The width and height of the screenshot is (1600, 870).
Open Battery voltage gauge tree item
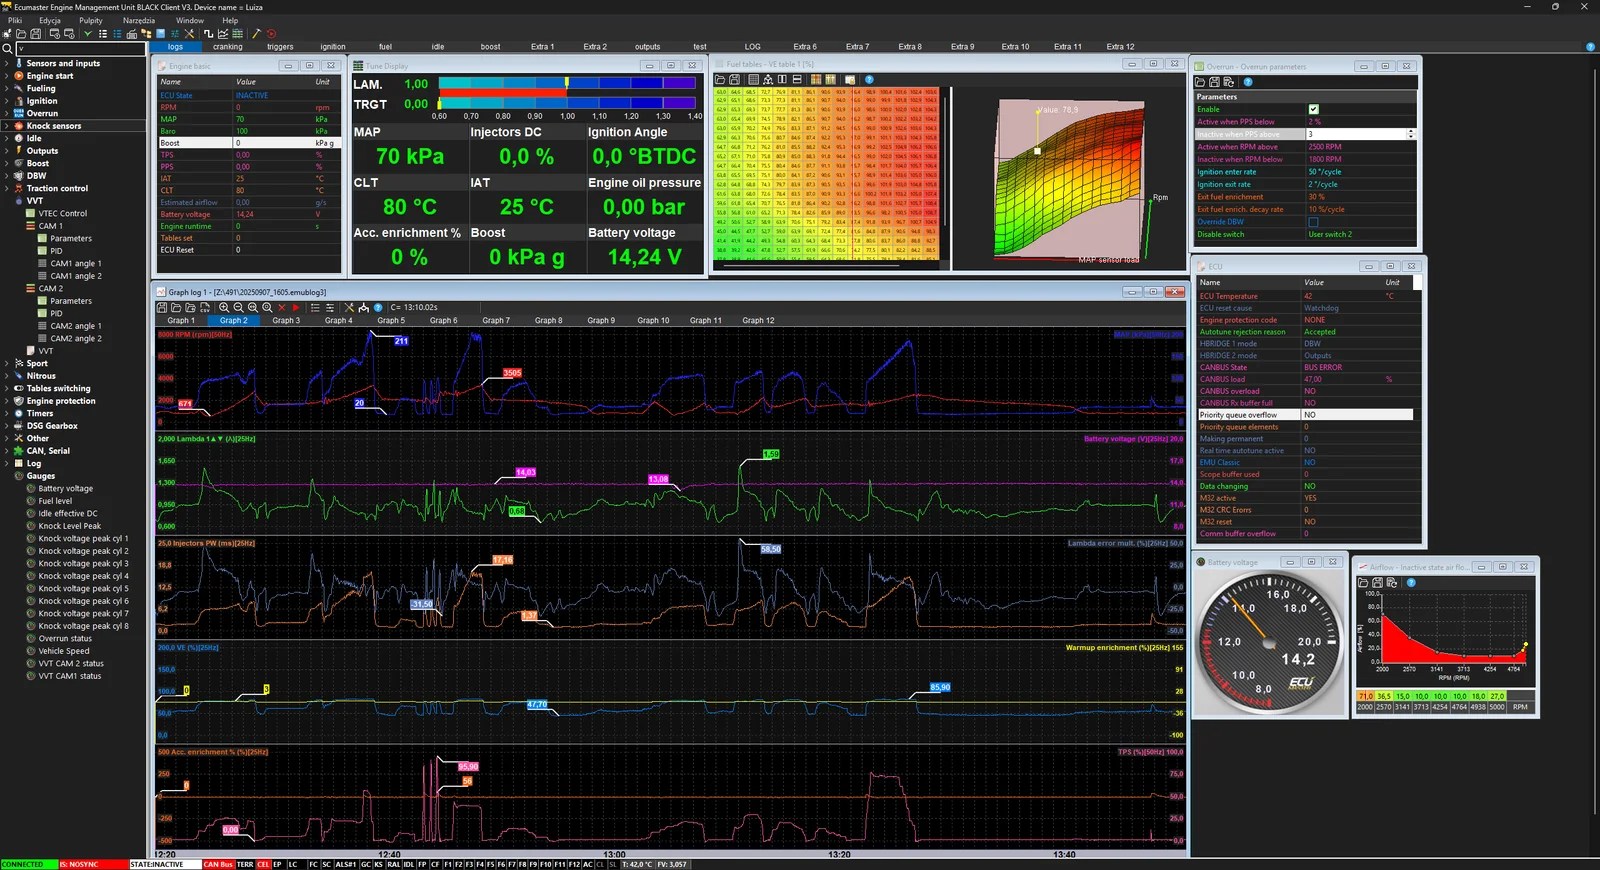tap(66, 489)
